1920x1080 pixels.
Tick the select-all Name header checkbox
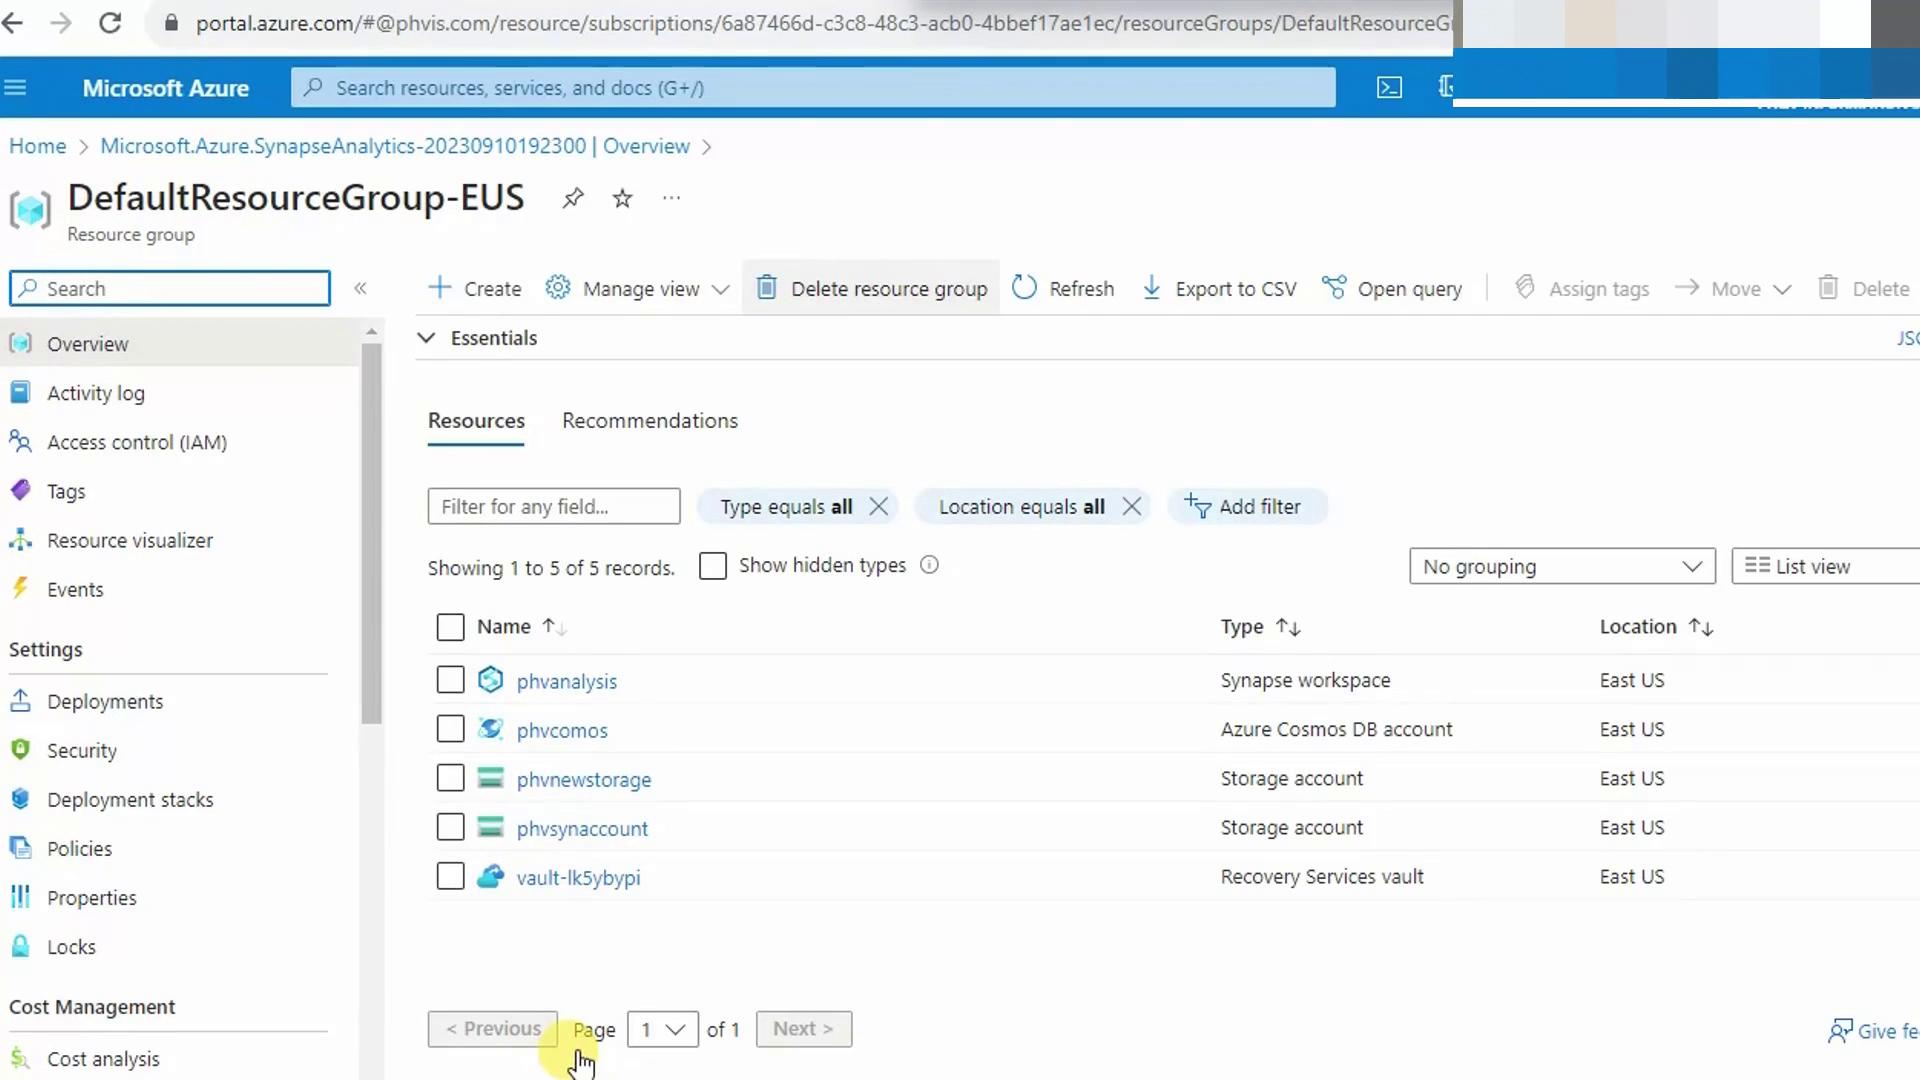450,627
